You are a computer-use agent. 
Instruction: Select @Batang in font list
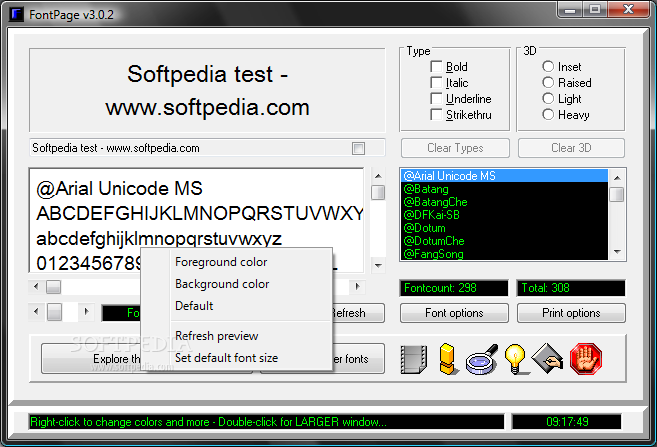504,189
